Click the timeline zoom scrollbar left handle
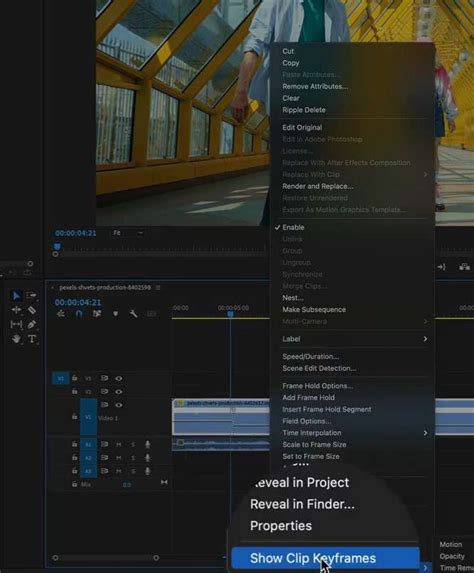The height and width of the screenshot is (573, 474). 55,558
